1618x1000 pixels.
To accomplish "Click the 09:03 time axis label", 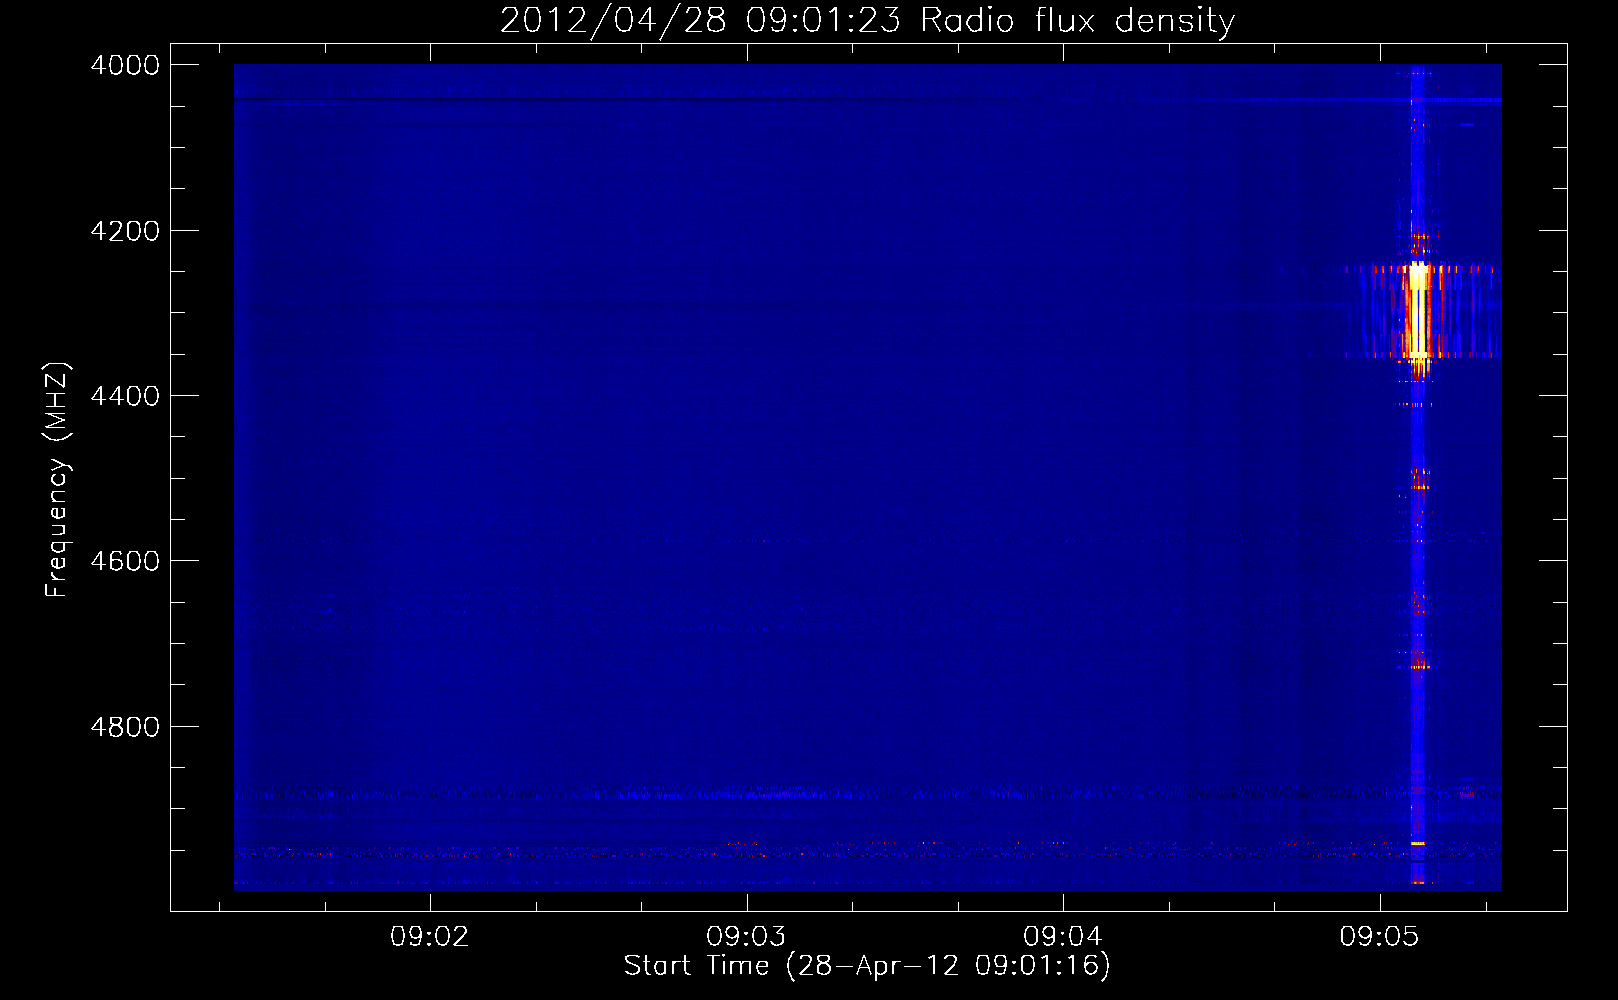I will coord(746,936).
